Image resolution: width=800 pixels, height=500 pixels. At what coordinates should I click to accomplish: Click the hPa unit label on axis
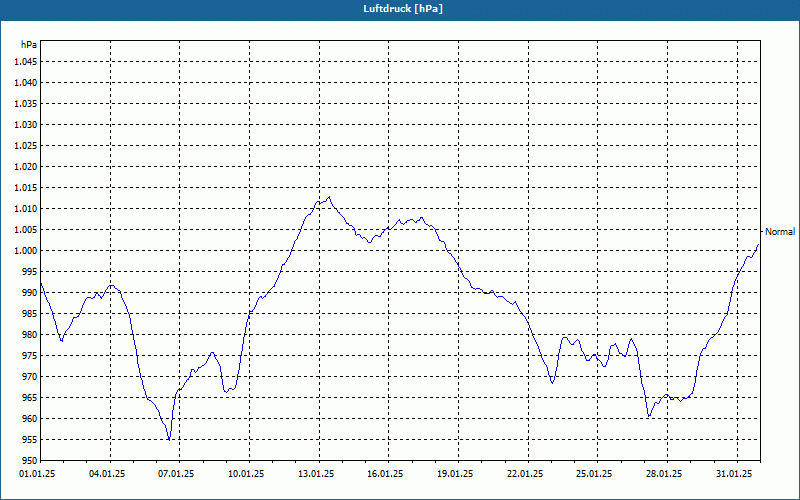tap(29, 45)
